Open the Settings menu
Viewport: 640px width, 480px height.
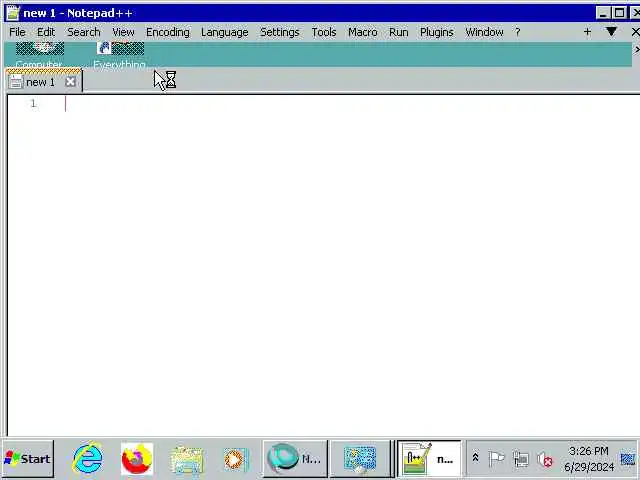click(280, 32)
